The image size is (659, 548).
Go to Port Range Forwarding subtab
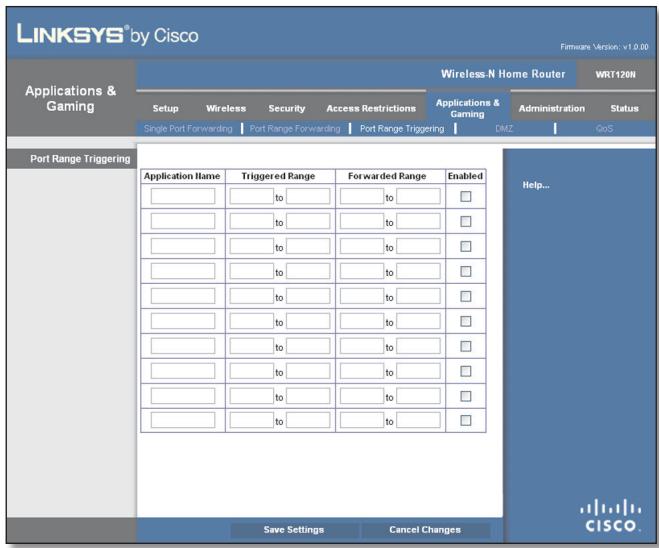click(295, 129)
